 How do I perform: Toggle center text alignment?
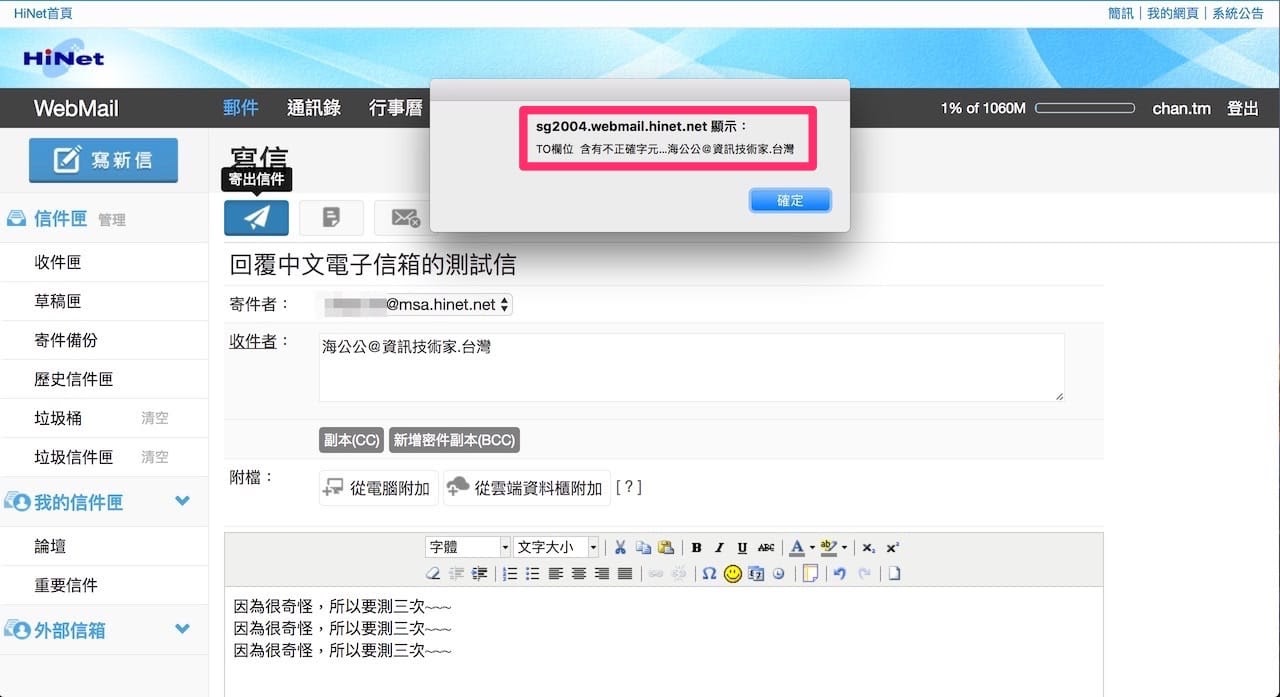(578, 573)
